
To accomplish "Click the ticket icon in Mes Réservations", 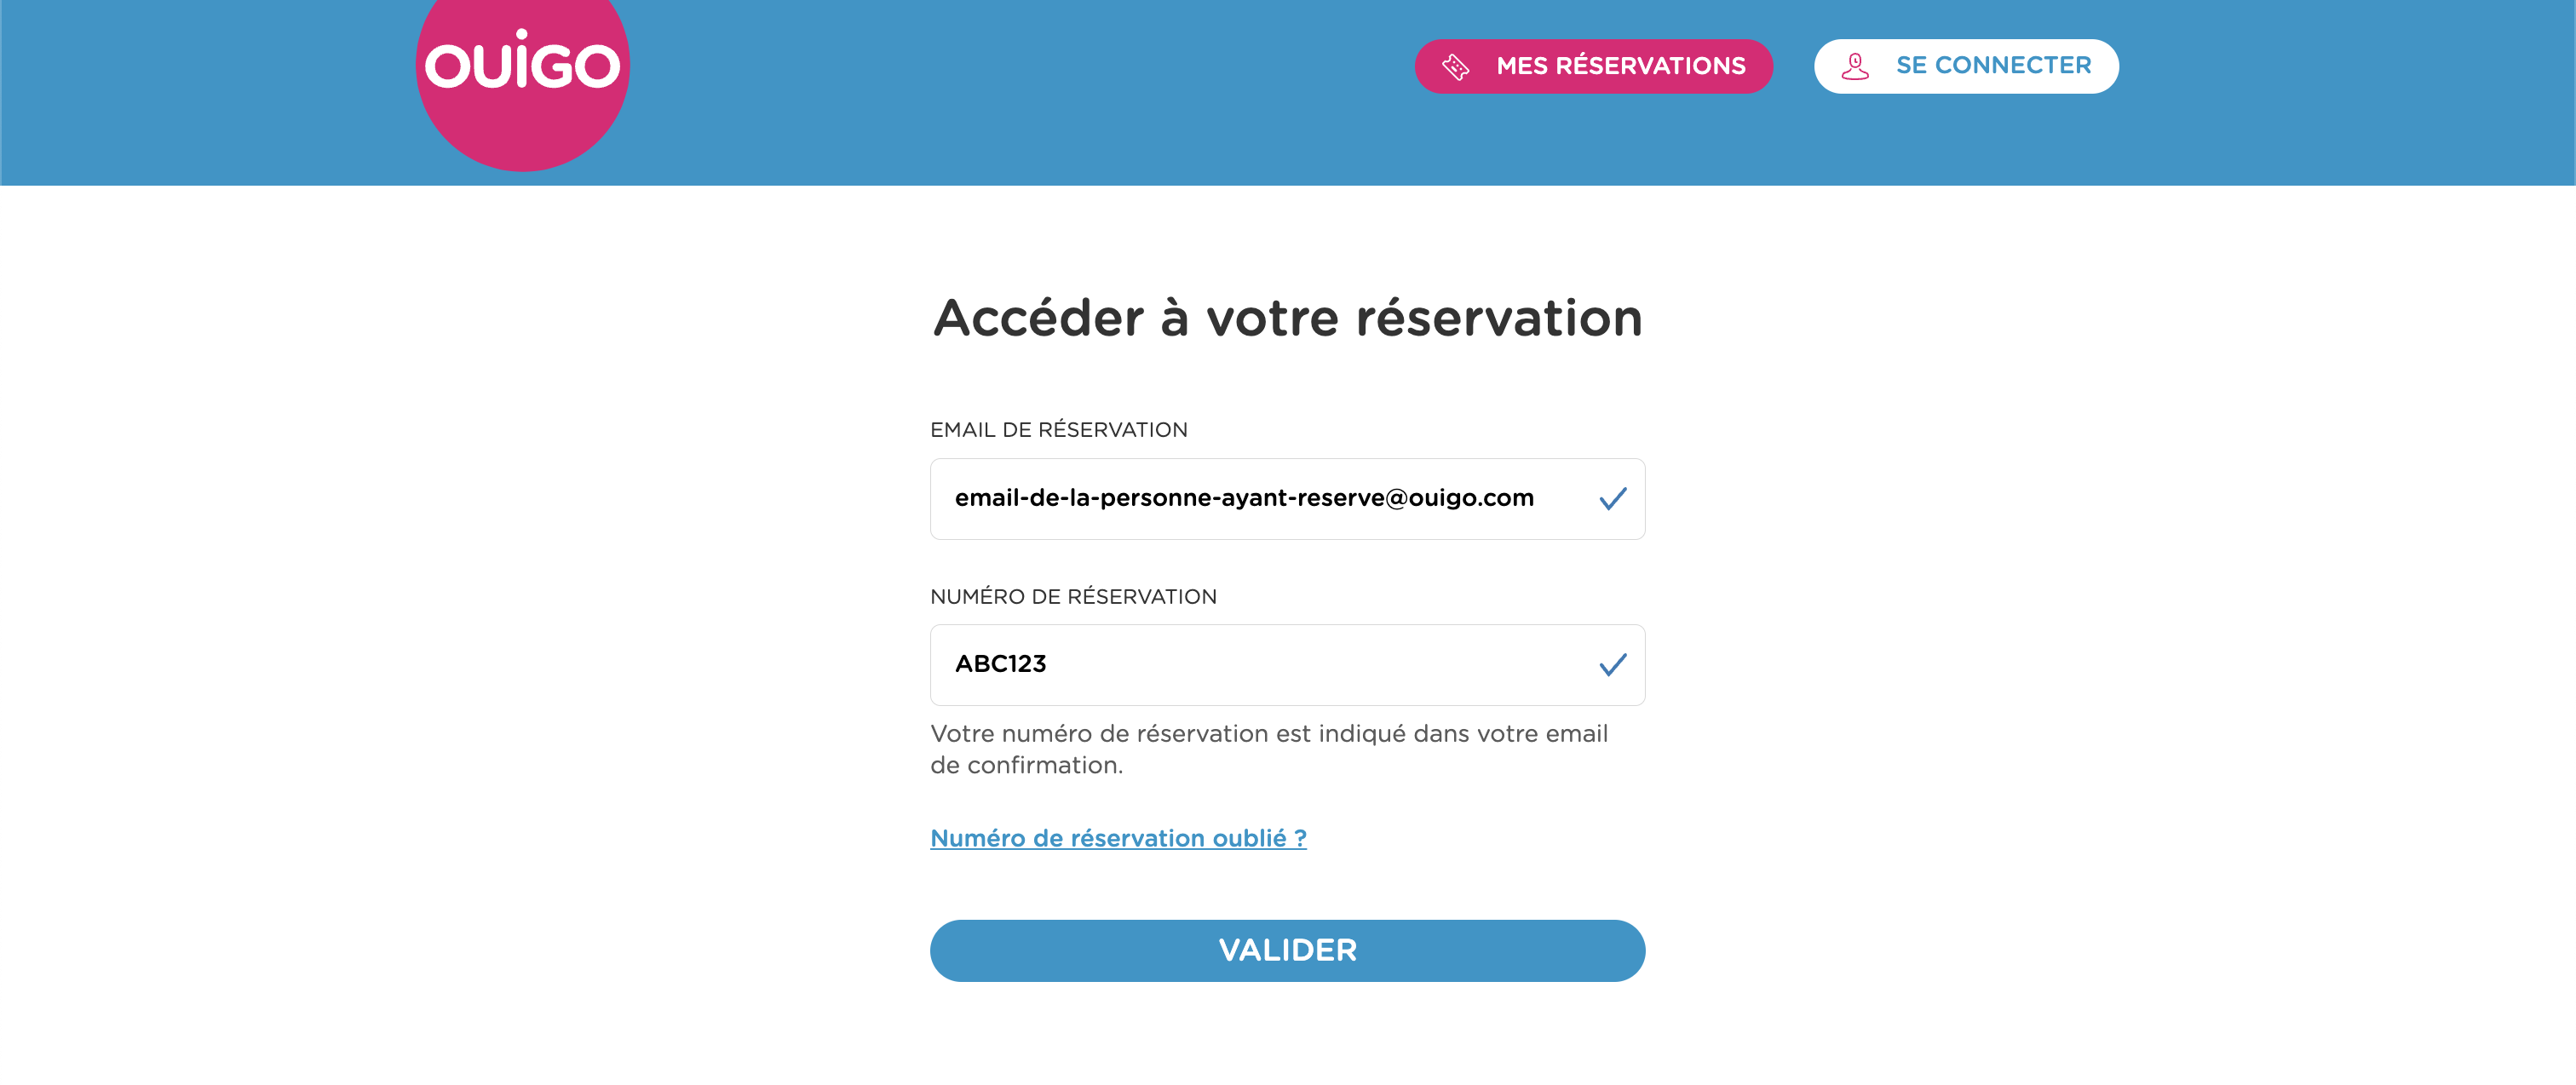I will (x=1455, y=67).
